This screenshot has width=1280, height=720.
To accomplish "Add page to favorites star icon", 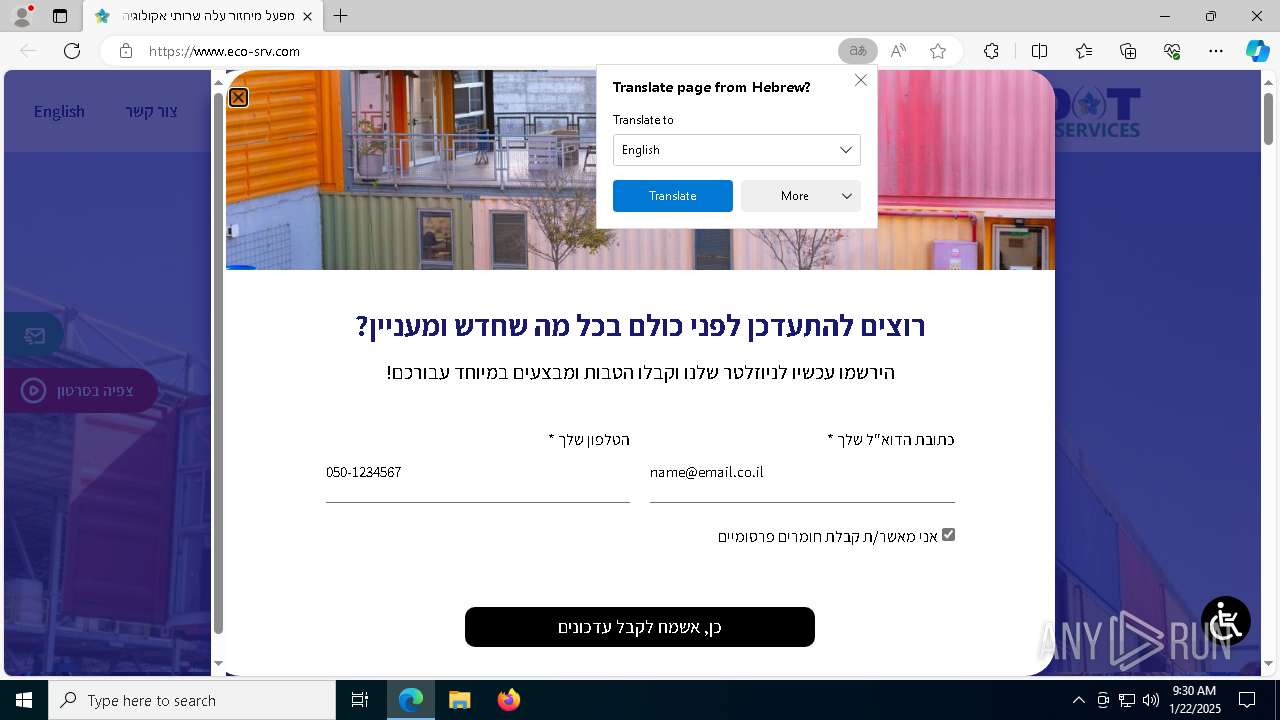I will [x=938, y=51].
